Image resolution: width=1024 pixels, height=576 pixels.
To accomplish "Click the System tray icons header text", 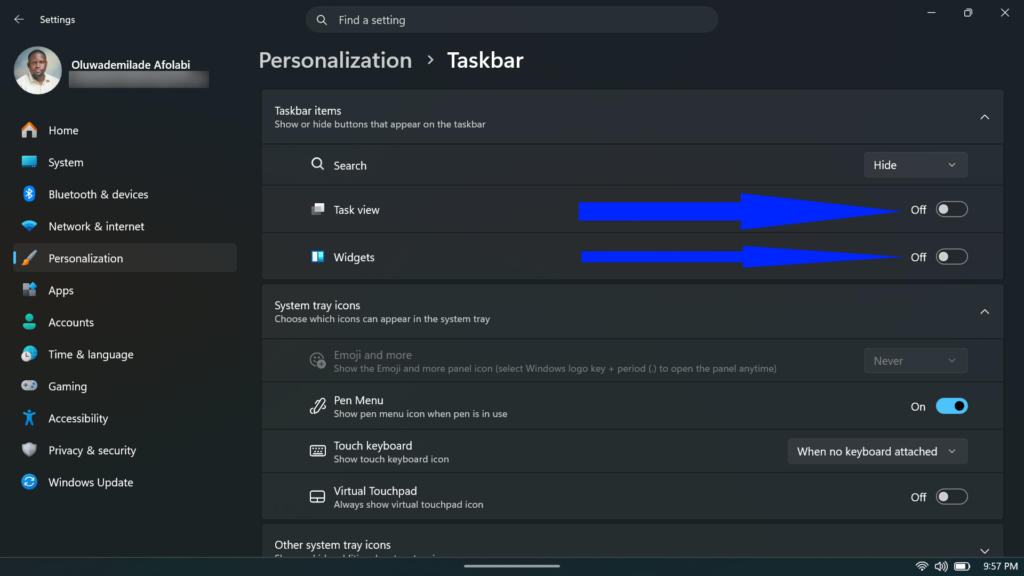I will click(317, 305).
